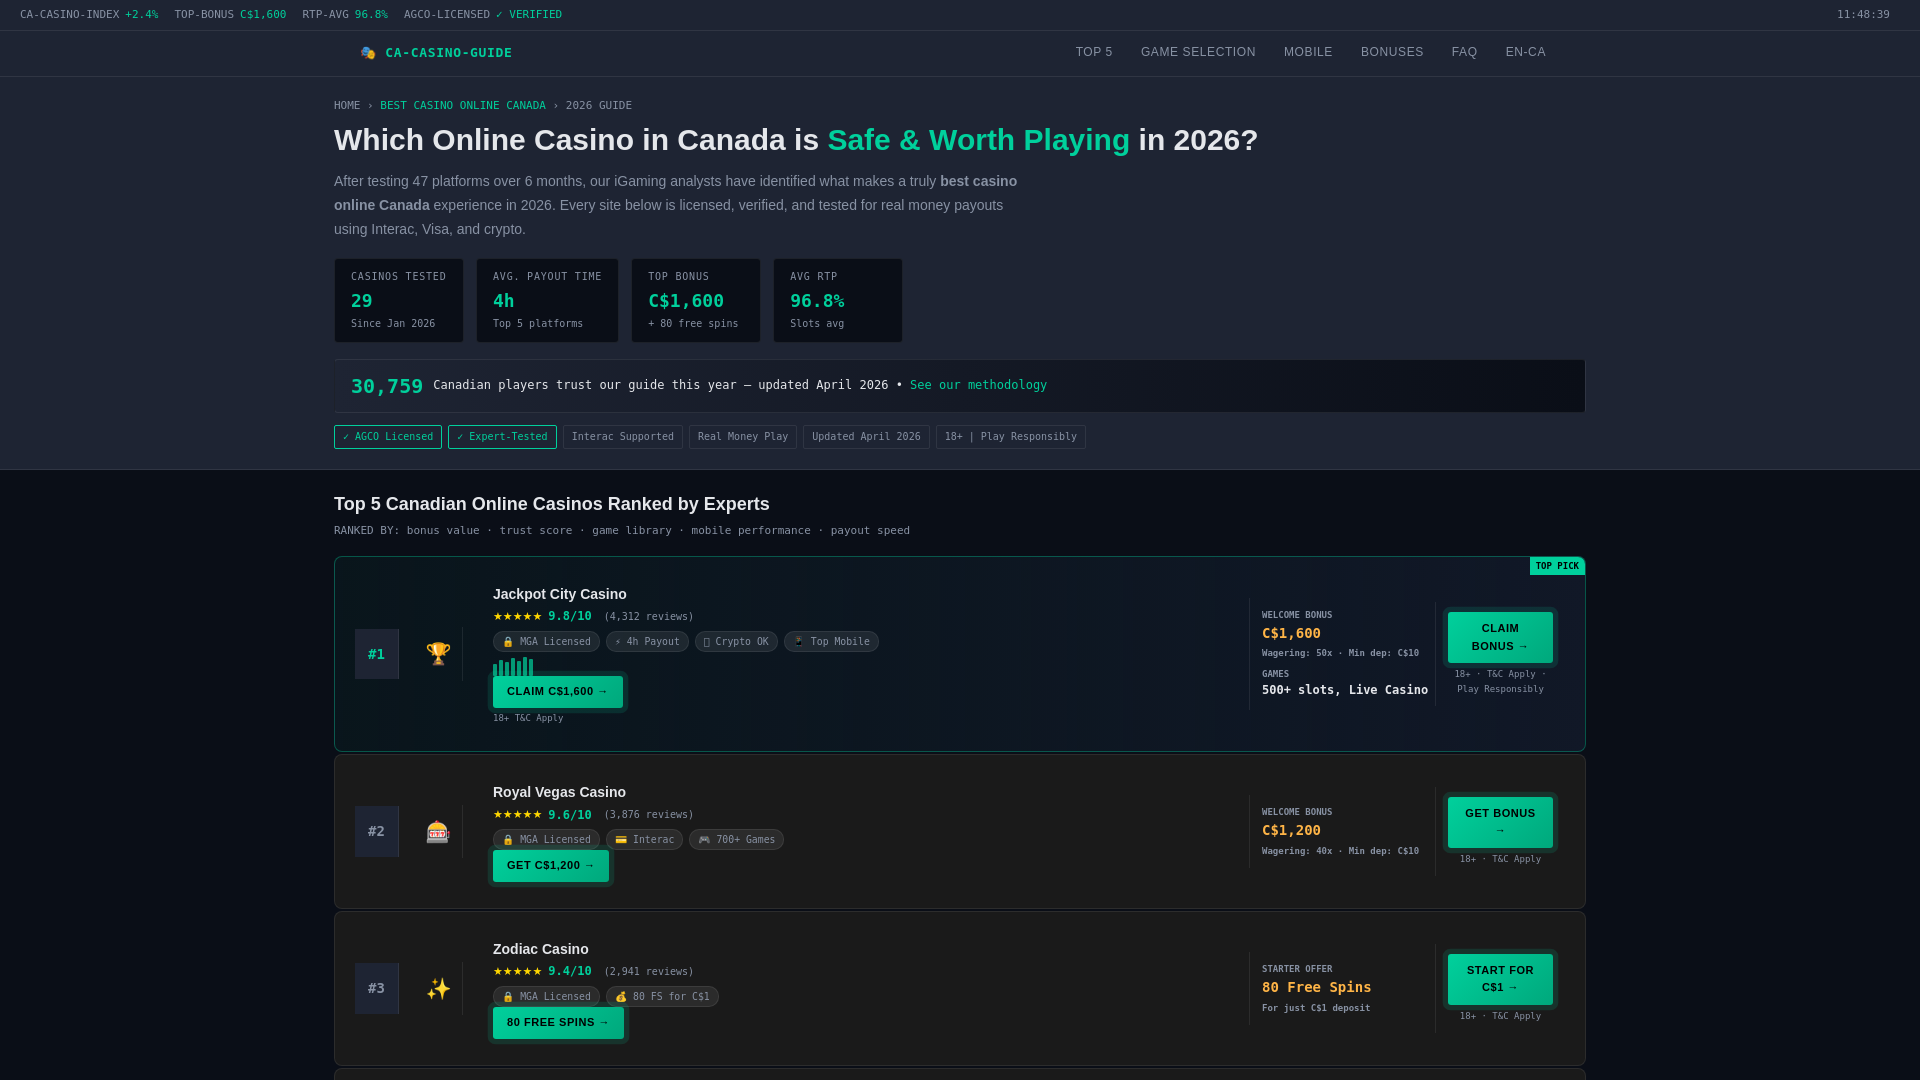This screenshot has width=1920, height=1080.
Task: Click the See our methodology link
Action: pos(978,385)
